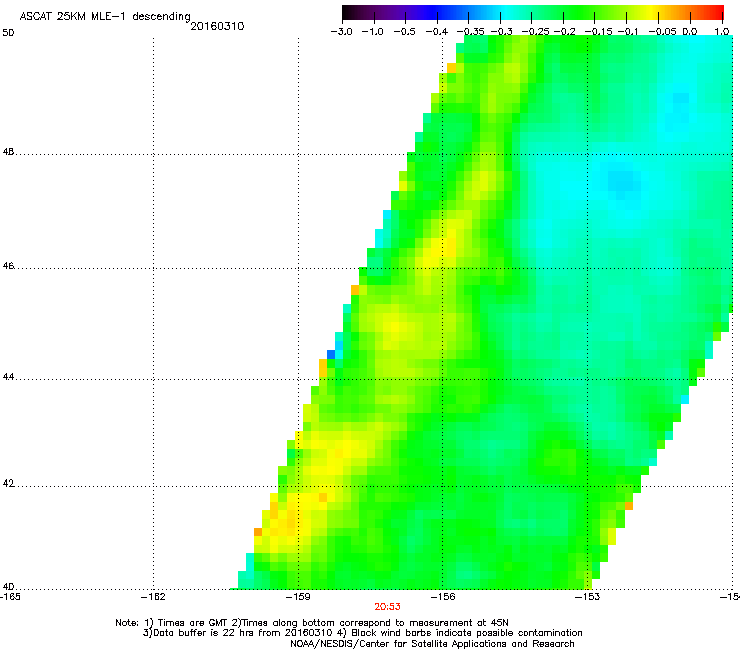Click the longitude axis label -165
Screen dimensions: 740x650
coord(9,597)
